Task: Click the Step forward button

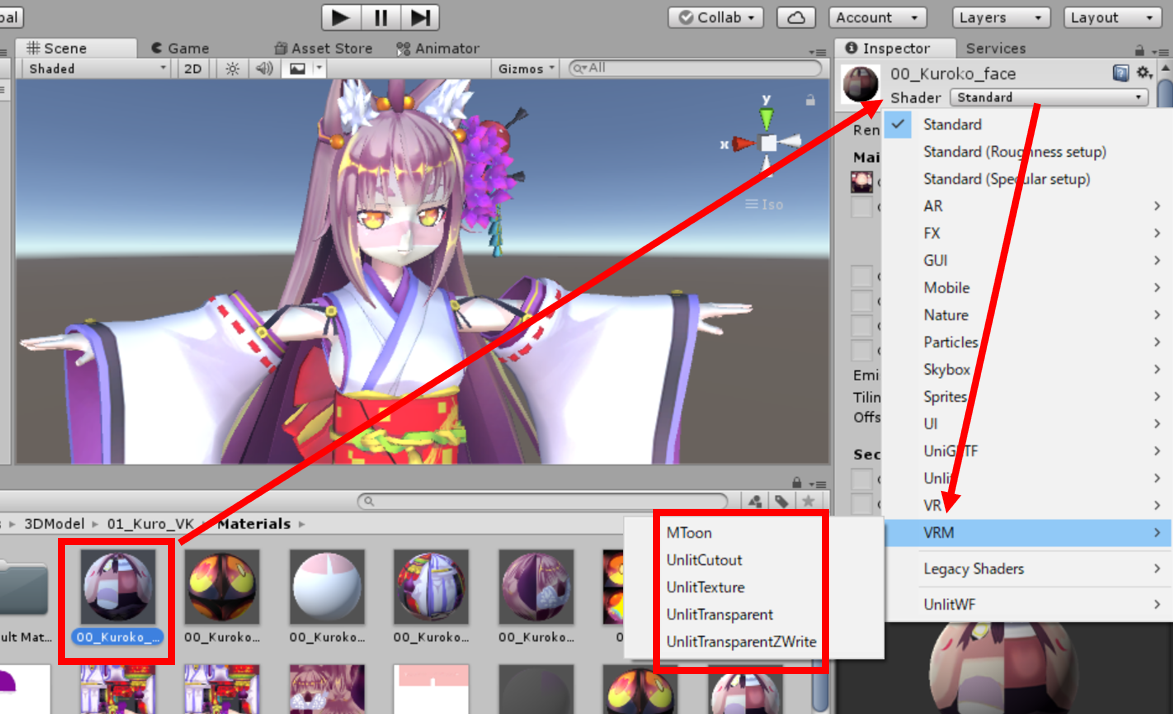Action: click(420, 17)
